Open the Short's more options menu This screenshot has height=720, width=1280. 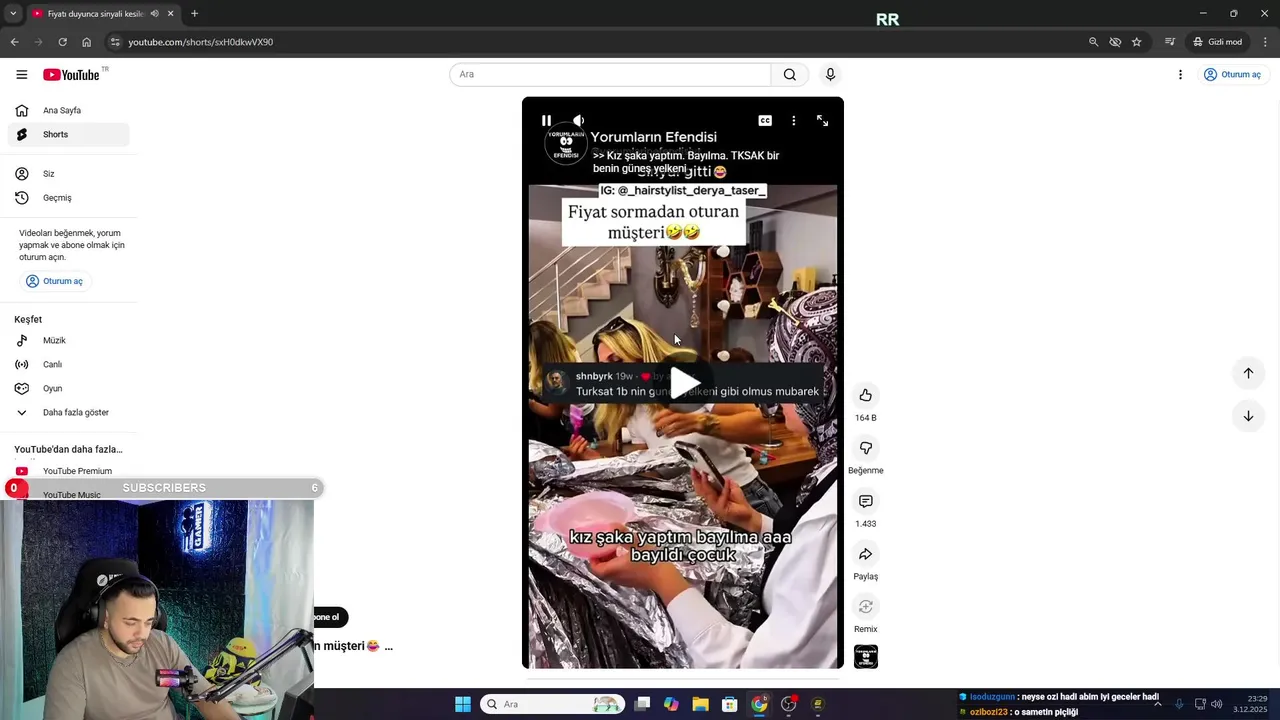[x=794, y=121]
